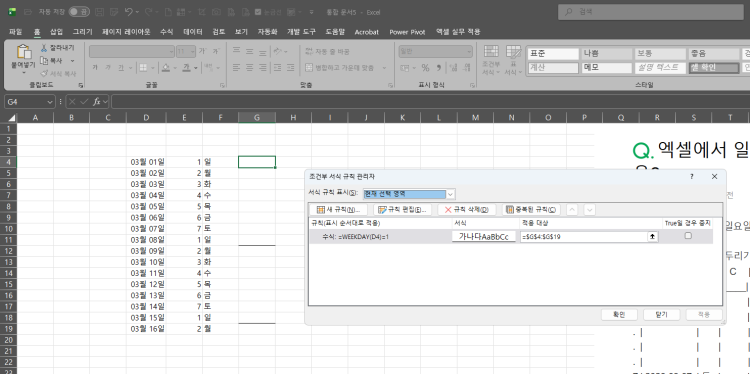Click the Duplicate Rule (중복된 규칙) button

531,209
